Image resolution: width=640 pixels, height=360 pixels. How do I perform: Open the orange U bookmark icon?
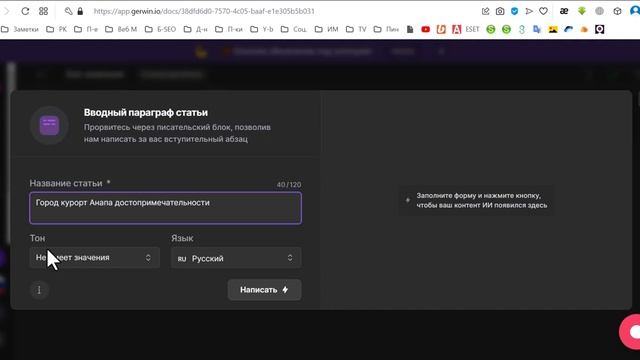tap(441, 29)
